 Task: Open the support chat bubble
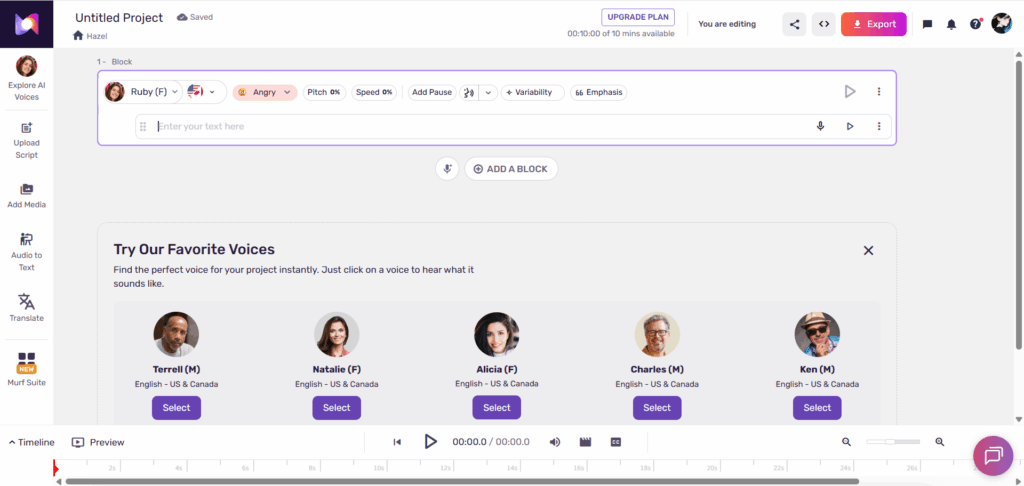(993, 455)
